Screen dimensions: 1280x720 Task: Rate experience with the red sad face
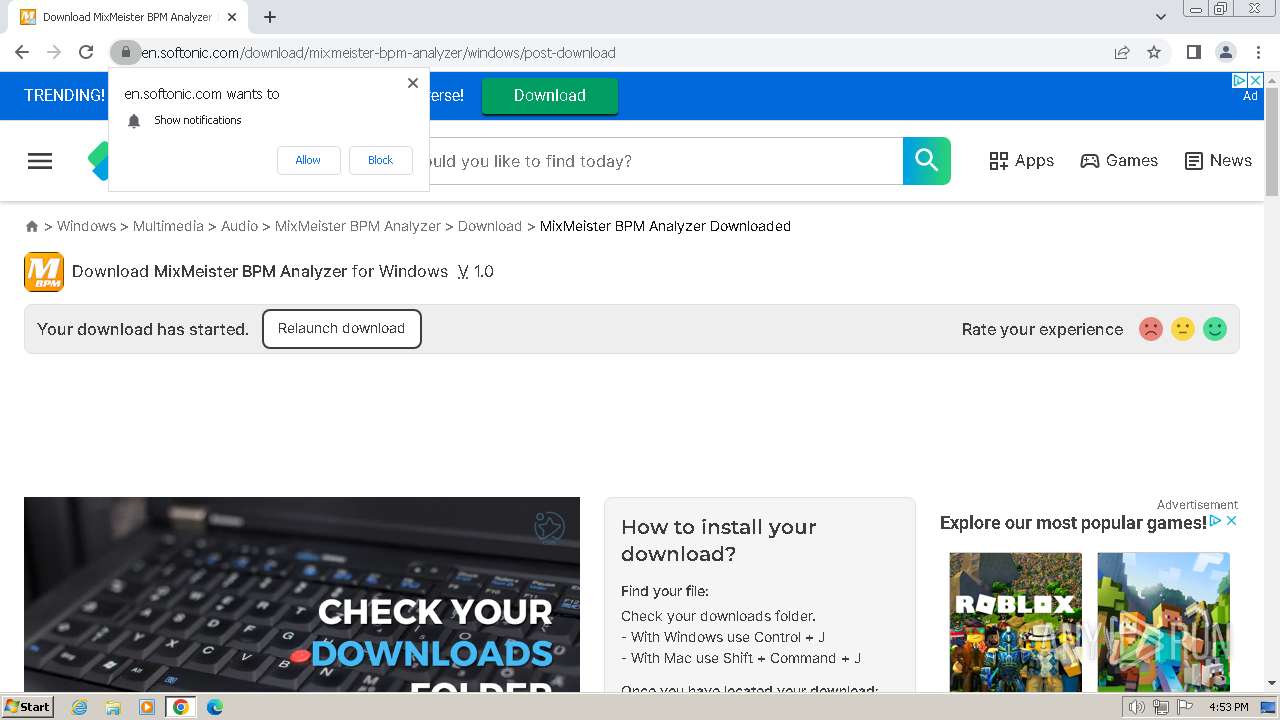click(1151, 329)
